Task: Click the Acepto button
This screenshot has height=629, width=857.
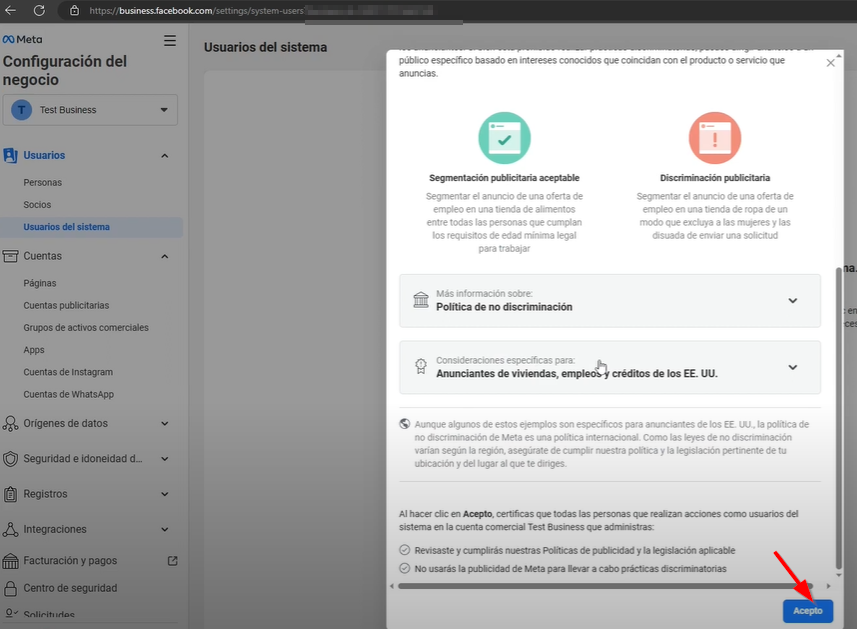Action: point(808,610)
